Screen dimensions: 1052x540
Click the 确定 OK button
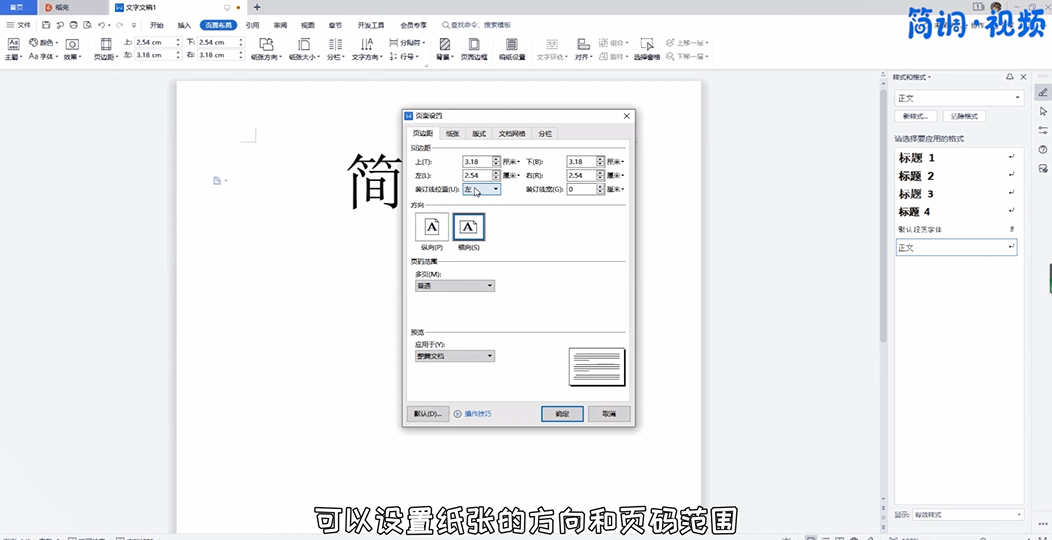(x=562, y=413)
